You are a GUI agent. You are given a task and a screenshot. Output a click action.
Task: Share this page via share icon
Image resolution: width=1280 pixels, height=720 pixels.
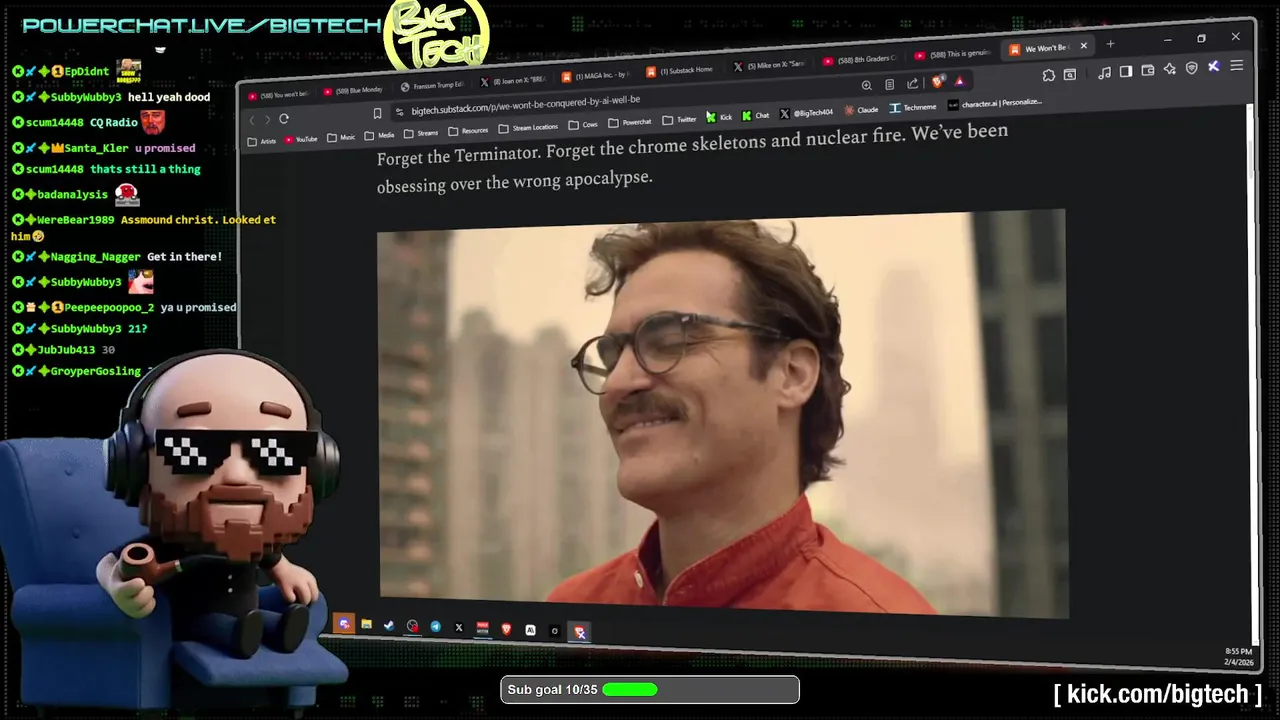pyautogui.click(x=913, y=83)
